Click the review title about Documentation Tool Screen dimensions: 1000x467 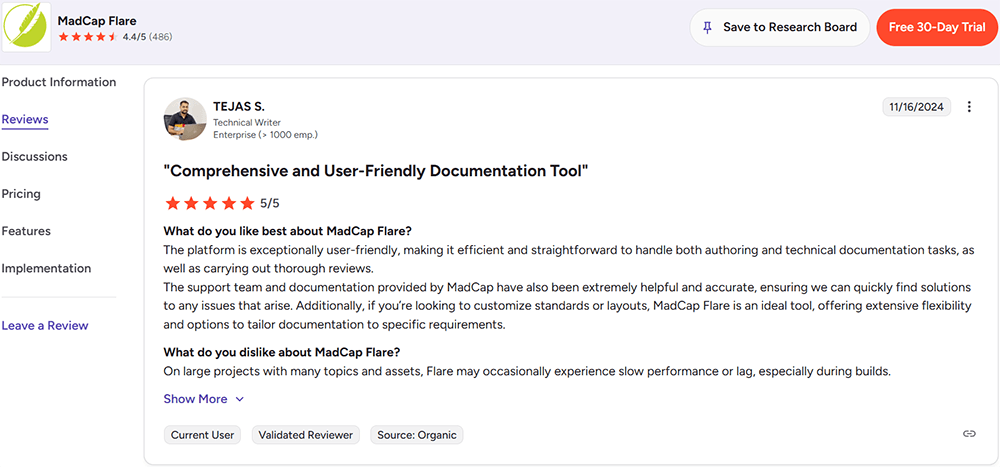click(x=376, y=171)
